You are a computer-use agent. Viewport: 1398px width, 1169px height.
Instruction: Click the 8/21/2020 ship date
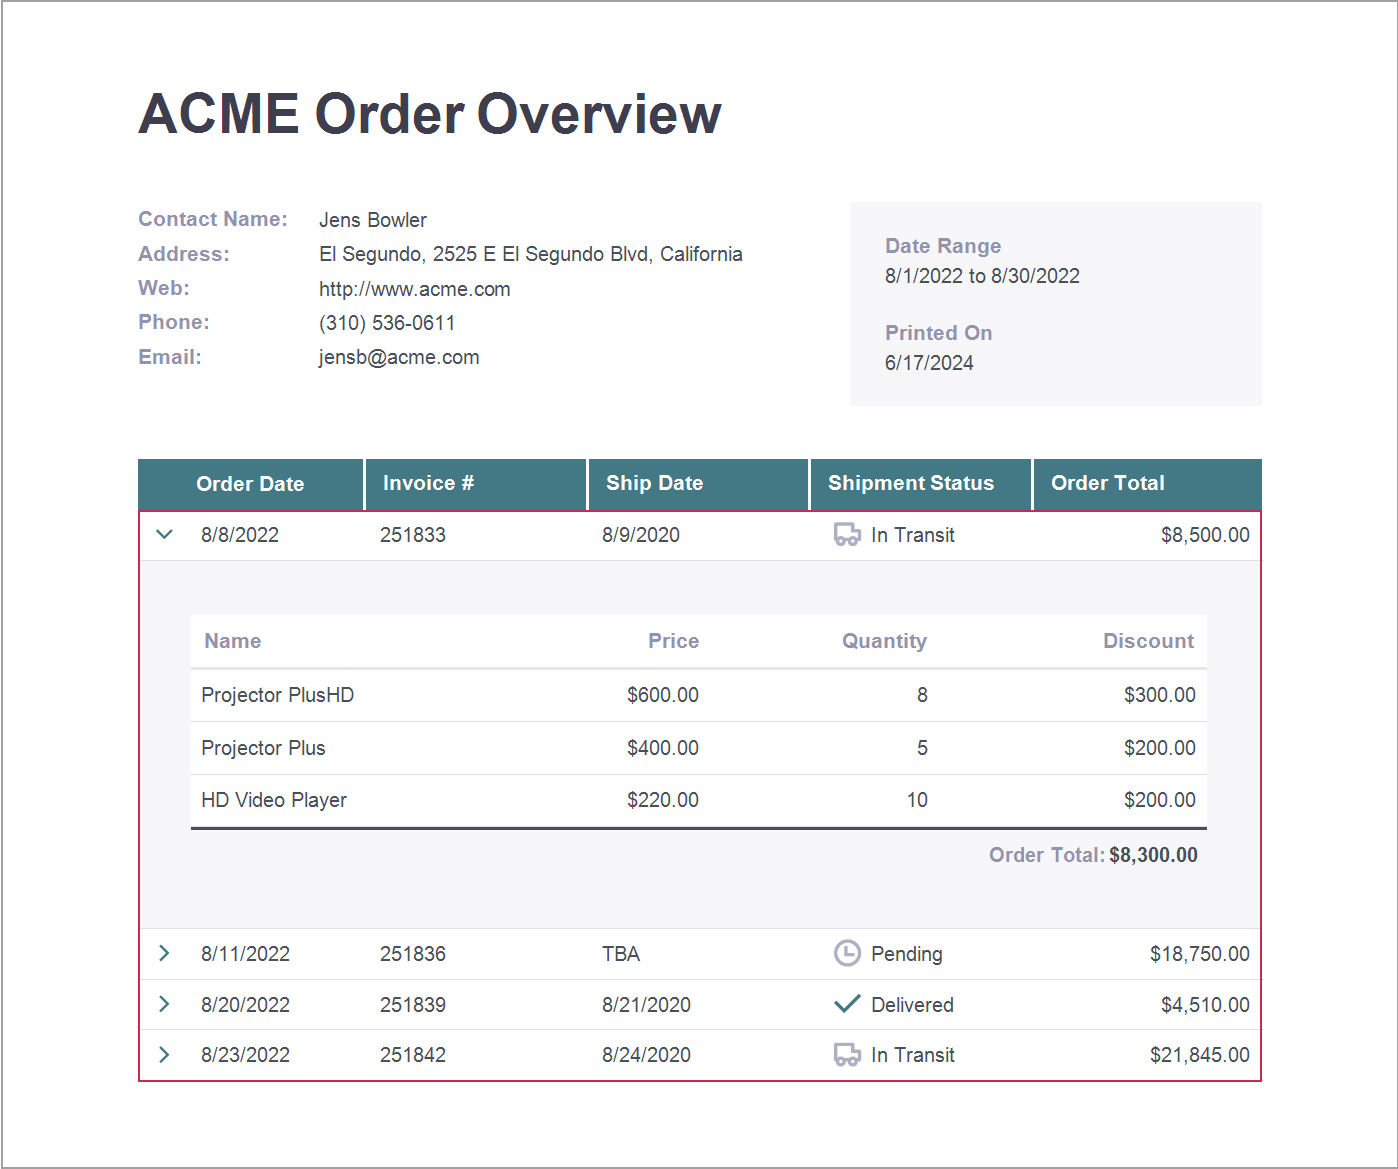[646, 1005]
